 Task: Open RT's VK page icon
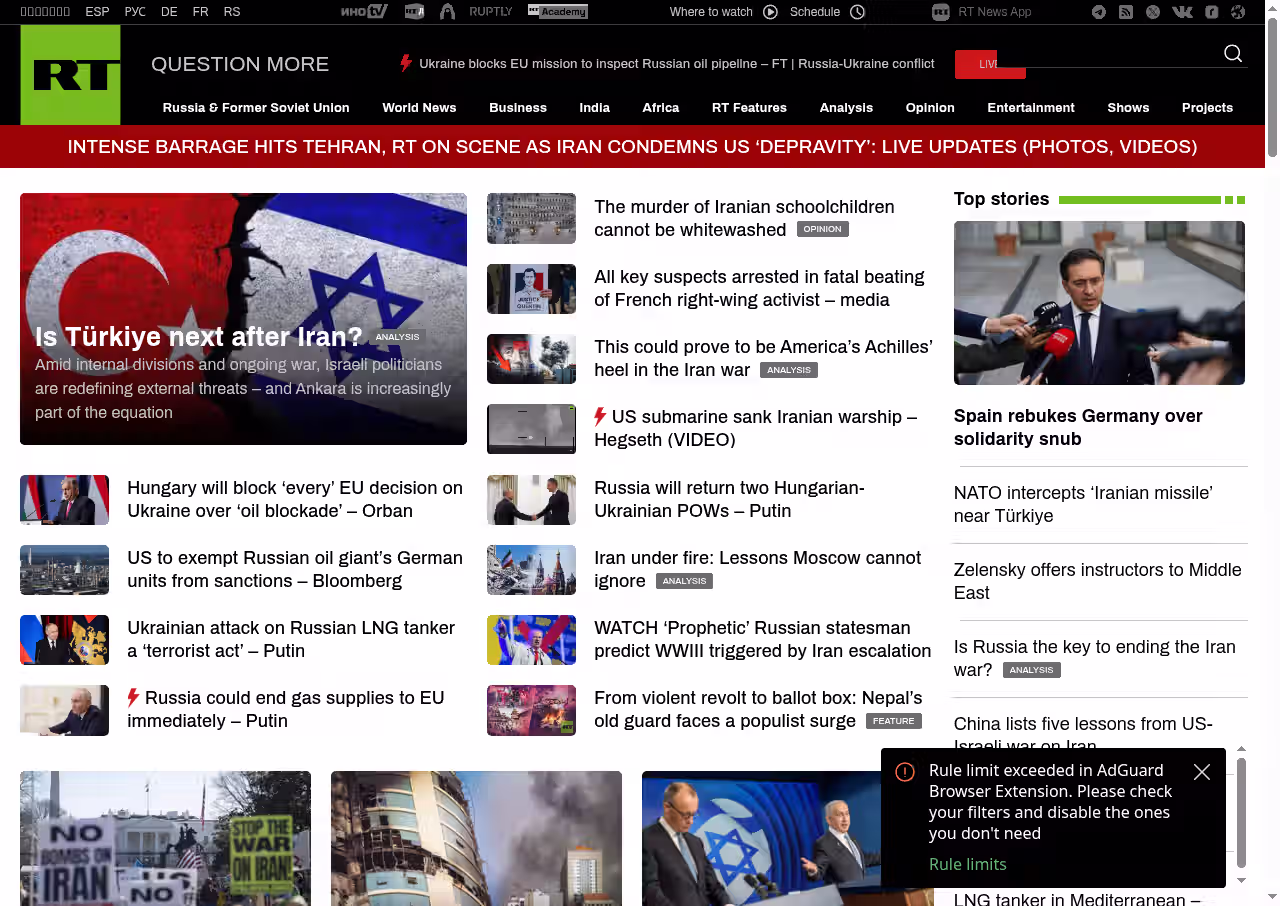click(1182, 12)
